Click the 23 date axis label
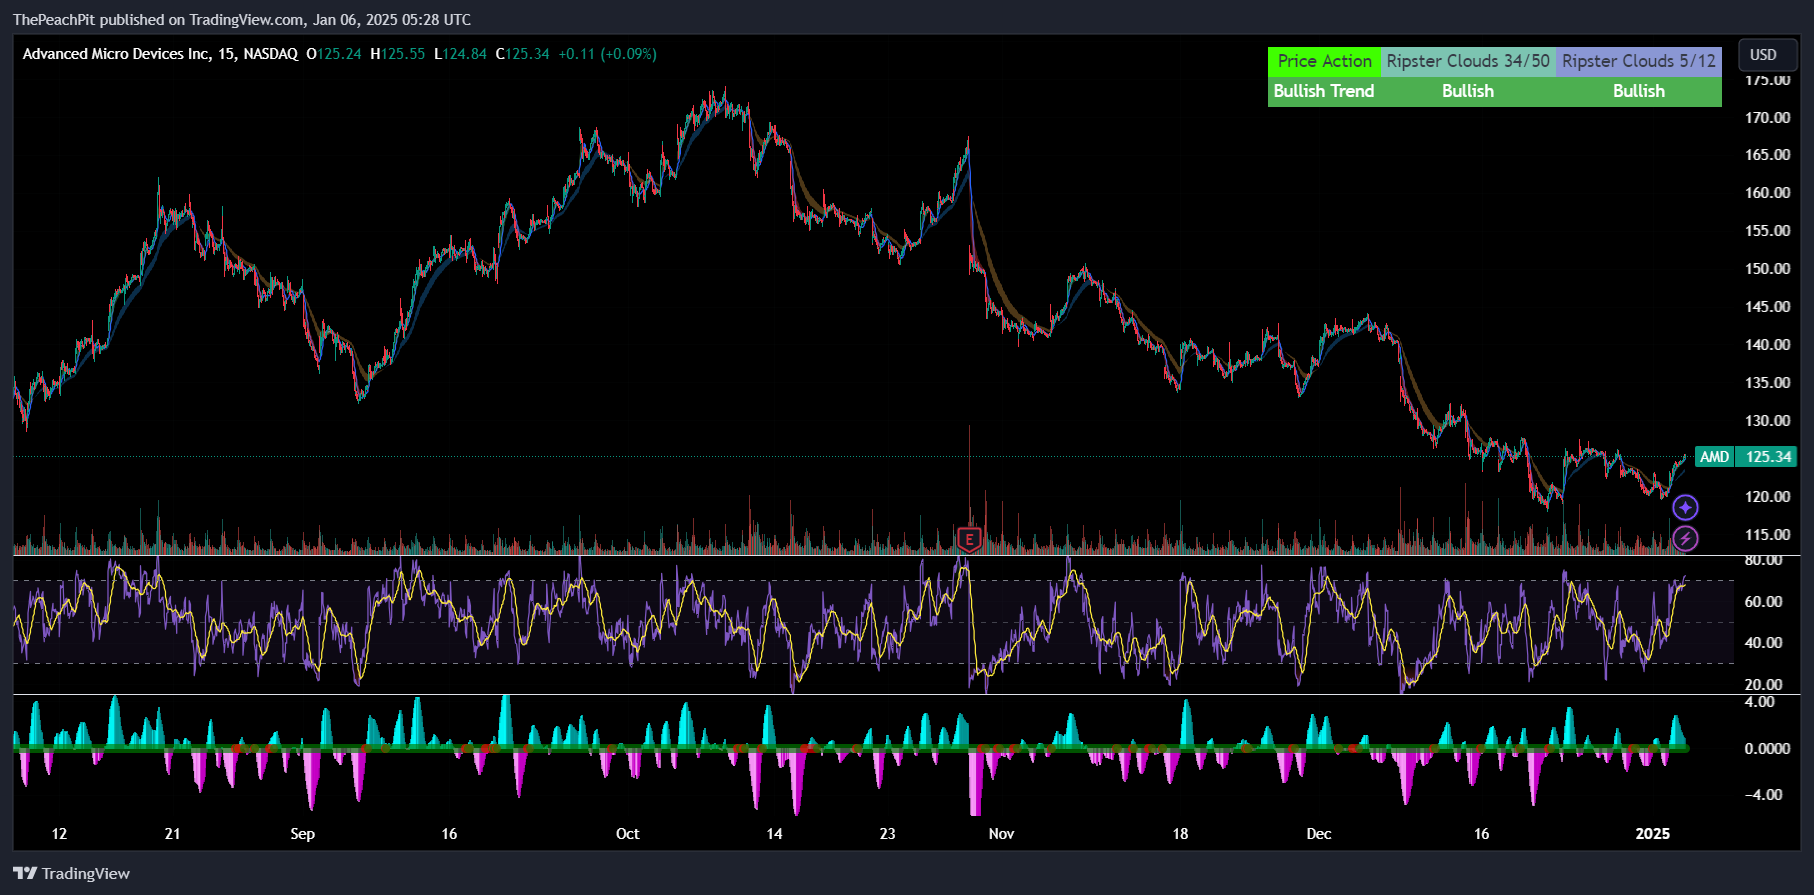 pyautogui.click(x=887, y=834)
